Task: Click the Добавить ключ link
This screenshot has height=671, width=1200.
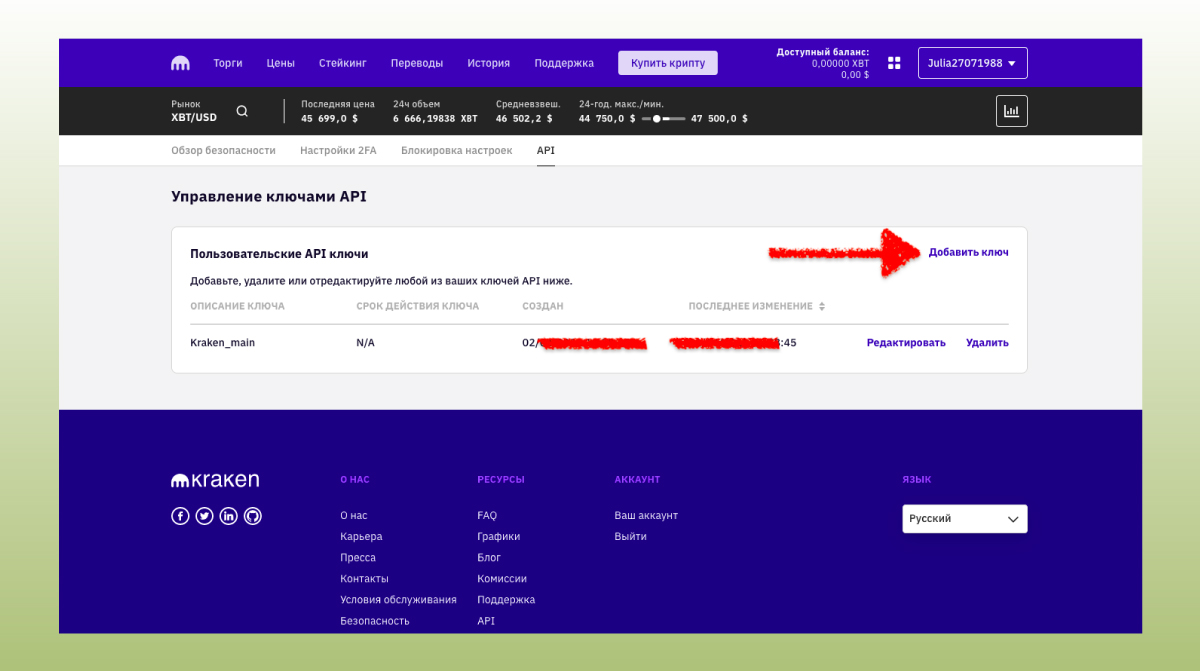Action: coord(968,252)
